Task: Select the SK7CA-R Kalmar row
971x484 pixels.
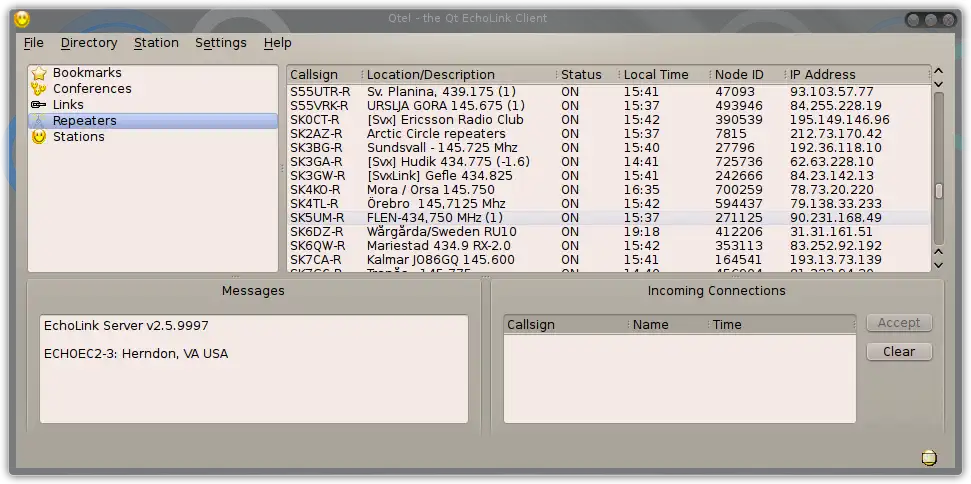Action: [x=609, y=260]
